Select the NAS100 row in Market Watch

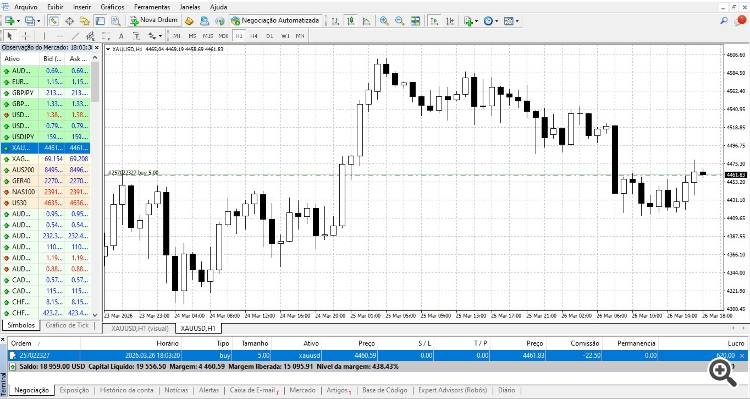(x=45, y=191)
